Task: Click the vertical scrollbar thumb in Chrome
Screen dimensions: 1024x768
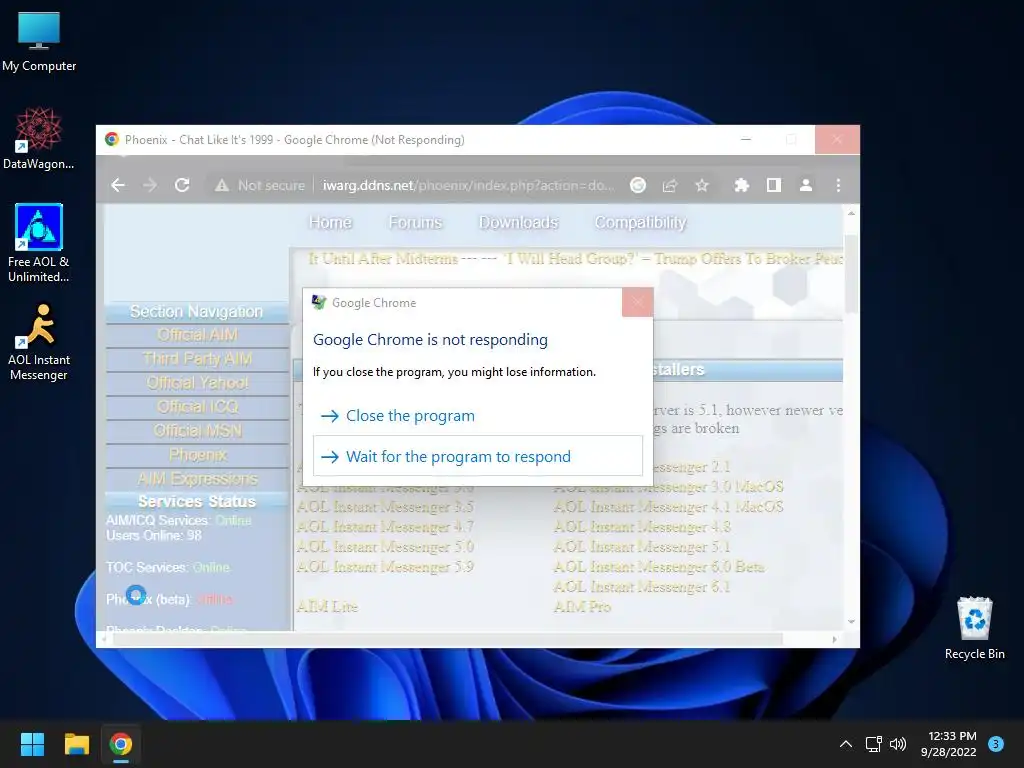Action: click(x=851, y=274)
